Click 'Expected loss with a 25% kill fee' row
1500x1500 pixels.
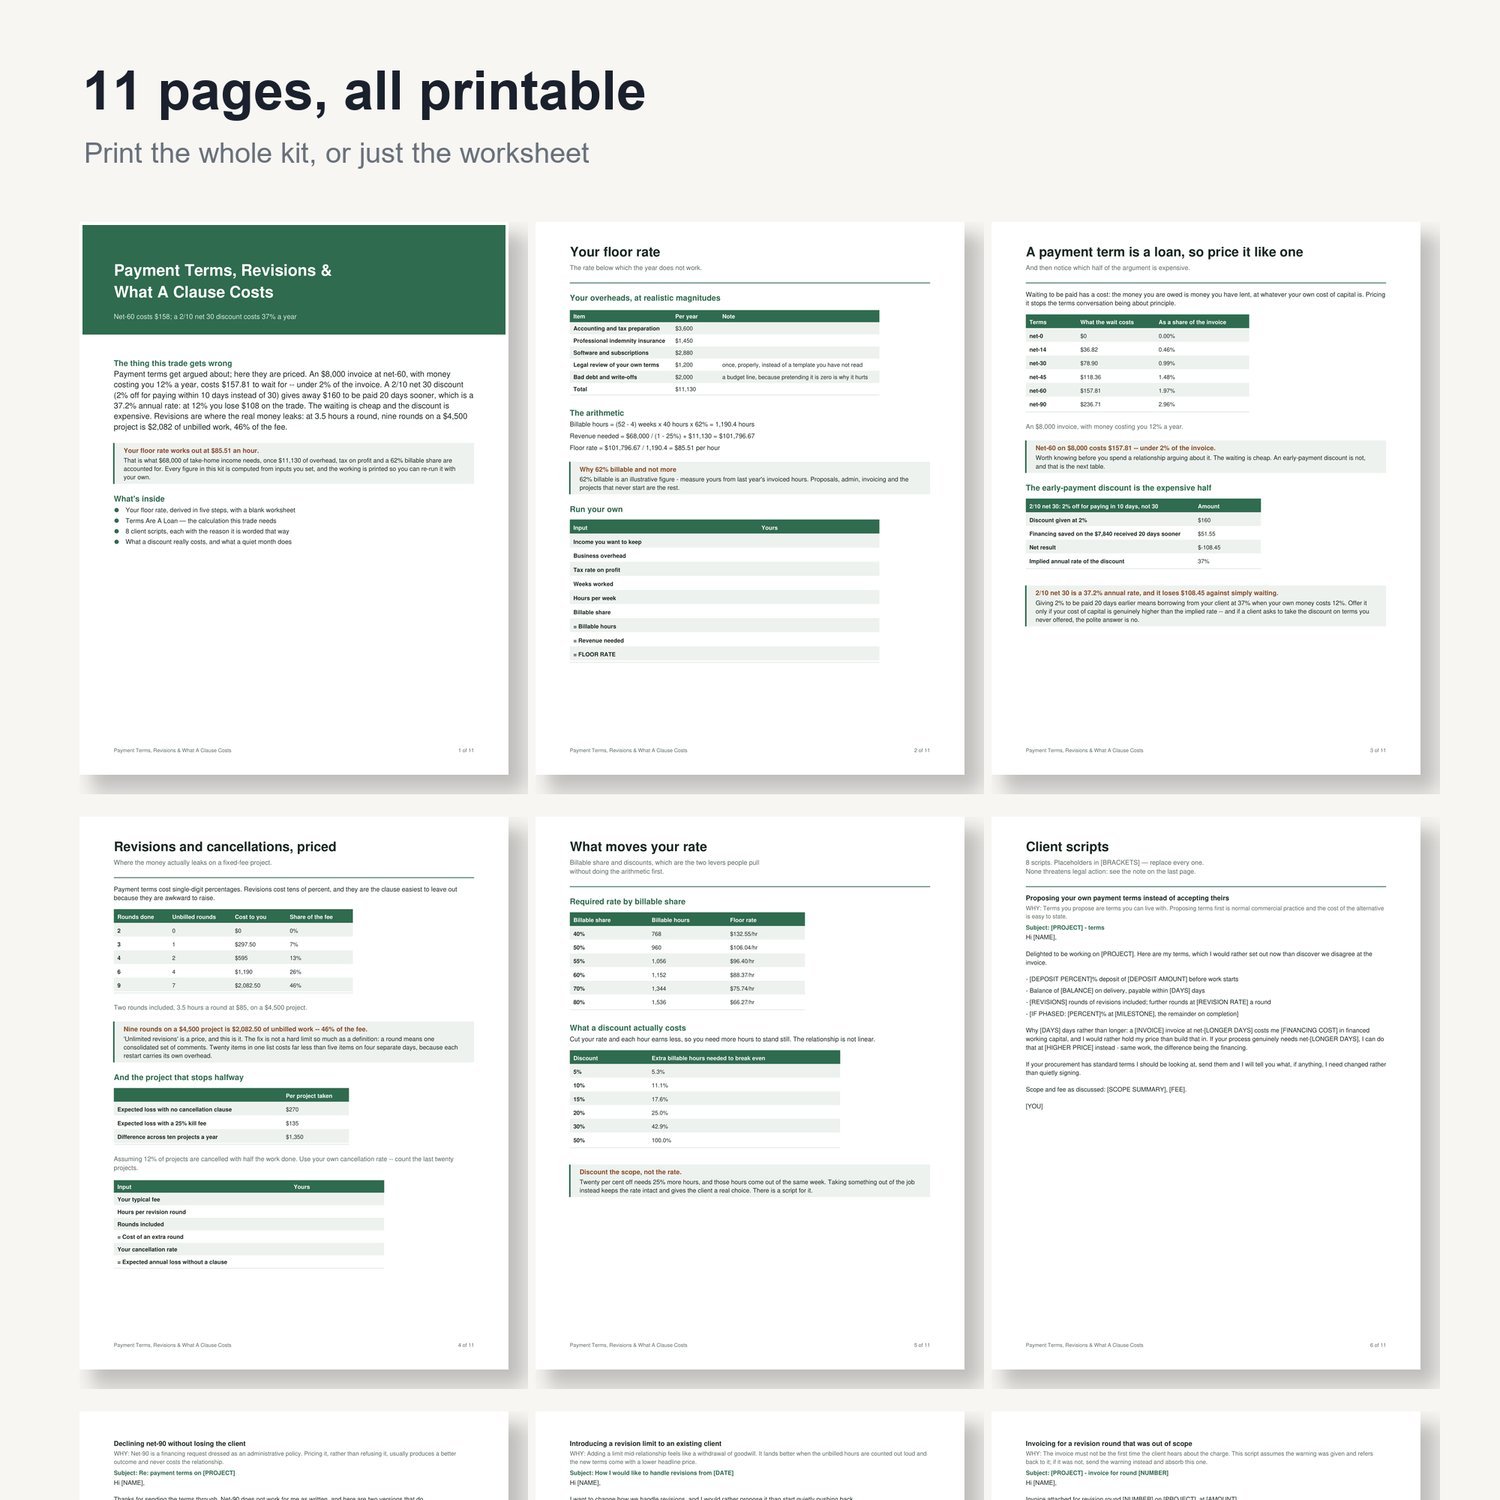point(231,1123)
